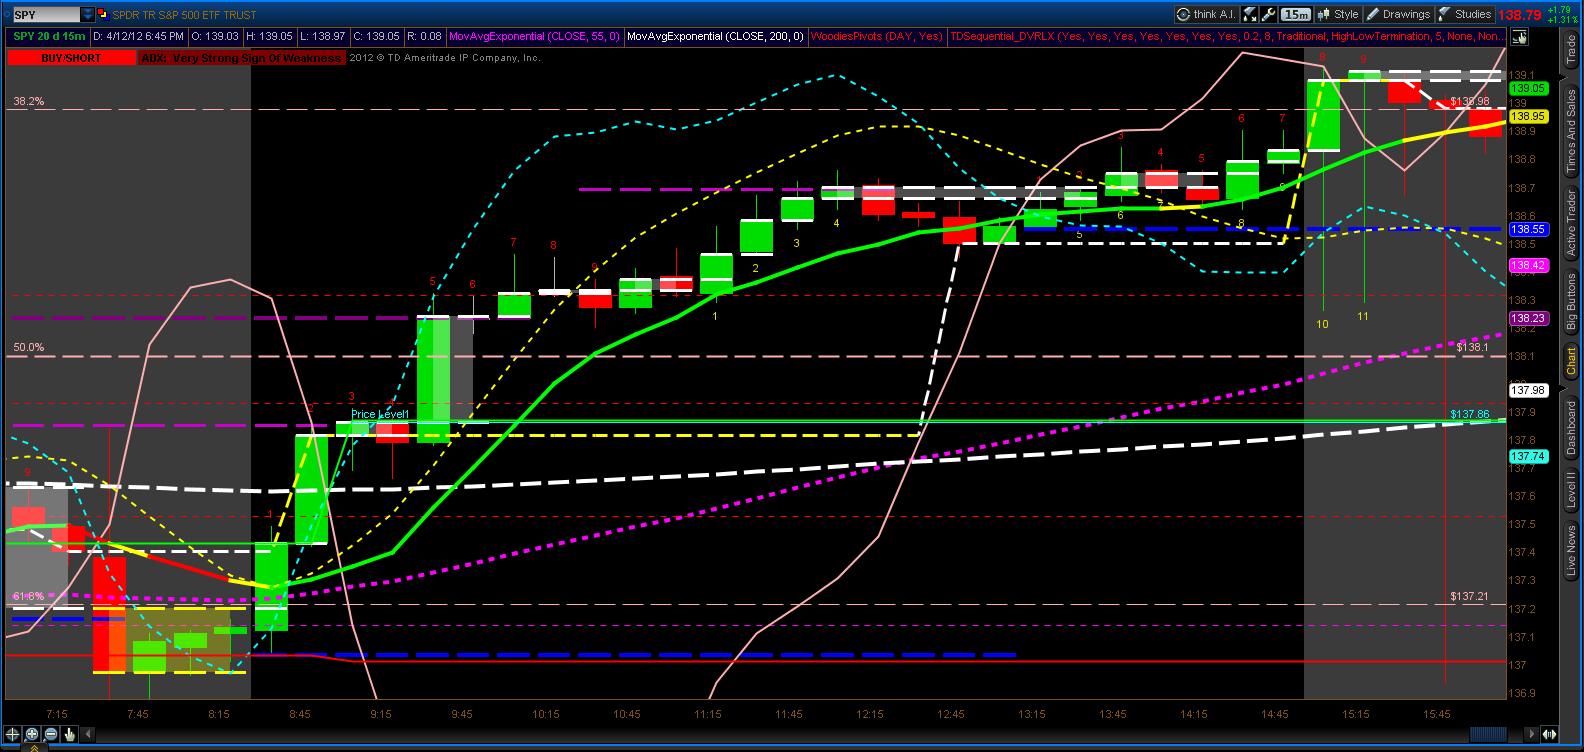The height and width of the screenshot is (752, 1584).
Task: Click the L: 138.97 low value
Action: (324, 36)
